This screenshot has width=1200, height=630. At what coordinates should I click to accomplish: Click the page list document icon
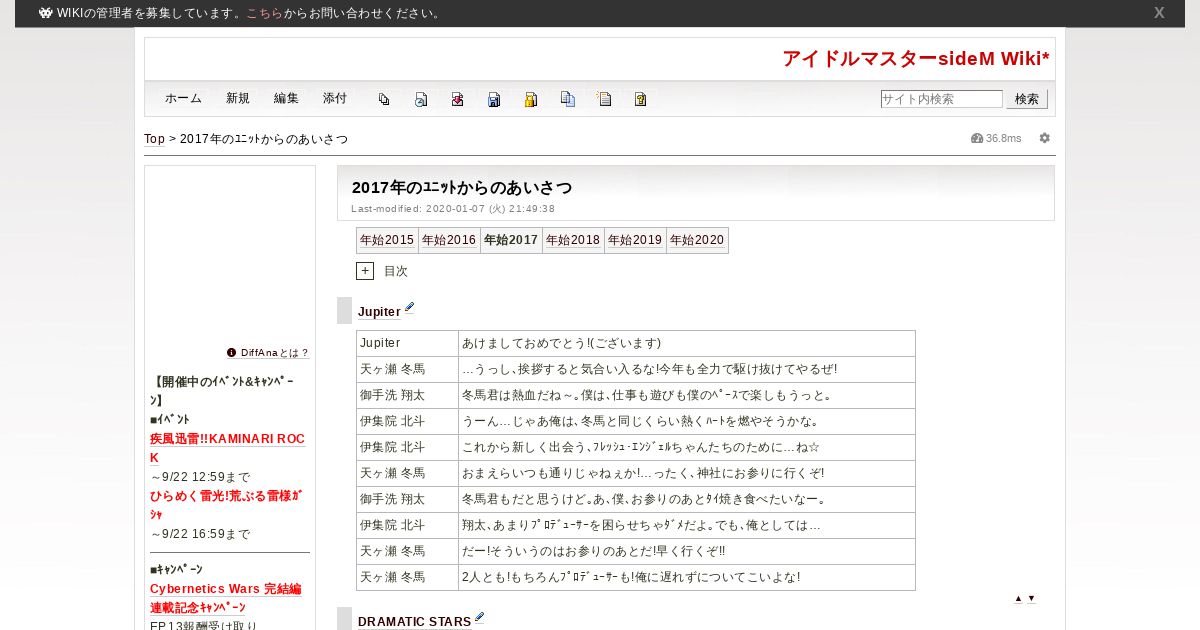(x=604, y=99)
